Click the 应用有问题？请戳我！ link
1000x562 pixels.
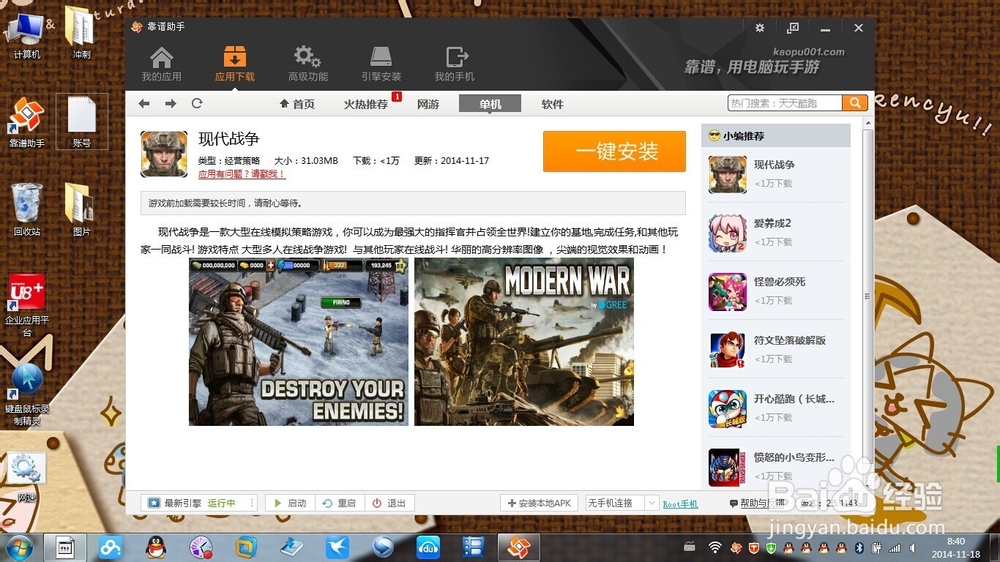[241, 174]
